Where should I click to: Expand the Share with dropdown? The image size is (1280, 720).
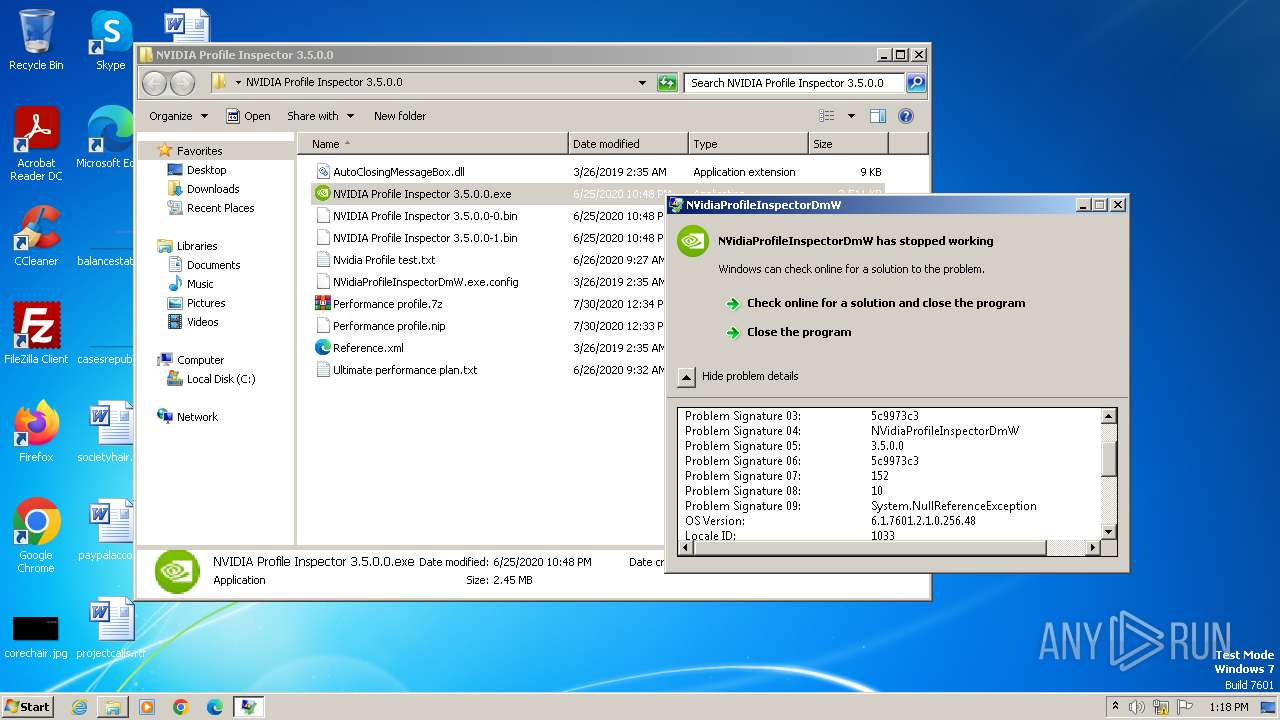coord(320,116)
